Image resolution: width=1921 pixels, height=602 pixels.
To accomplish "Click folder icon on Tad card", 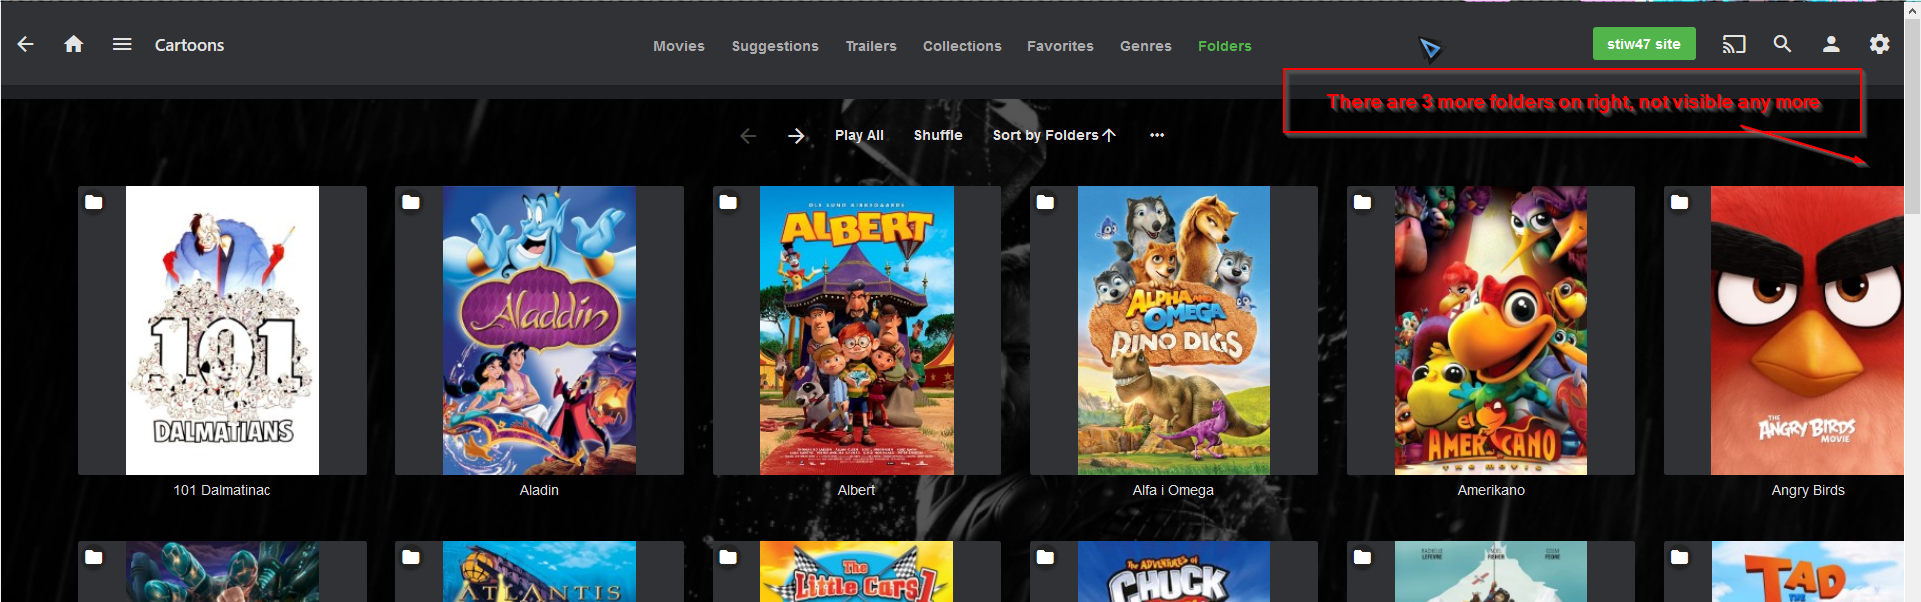I will point(1680,557).
